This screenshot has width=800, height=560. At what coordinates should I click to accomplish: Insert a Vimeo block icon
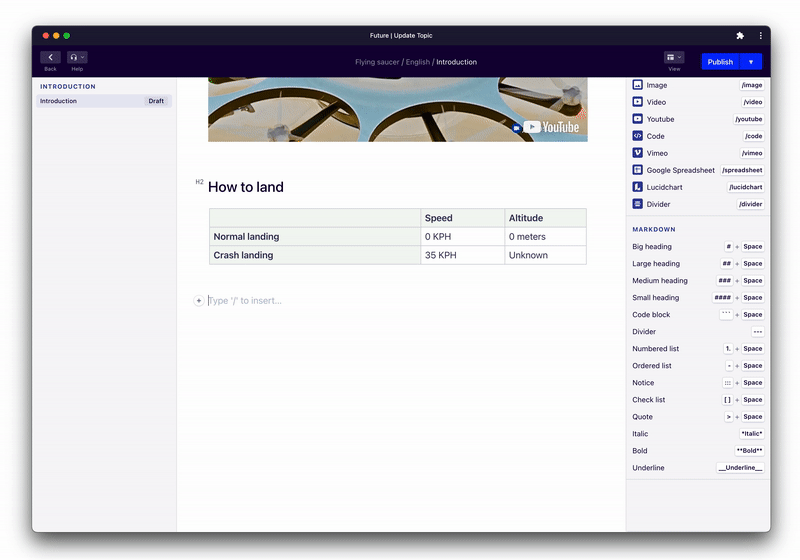click(x=637, y=153)
